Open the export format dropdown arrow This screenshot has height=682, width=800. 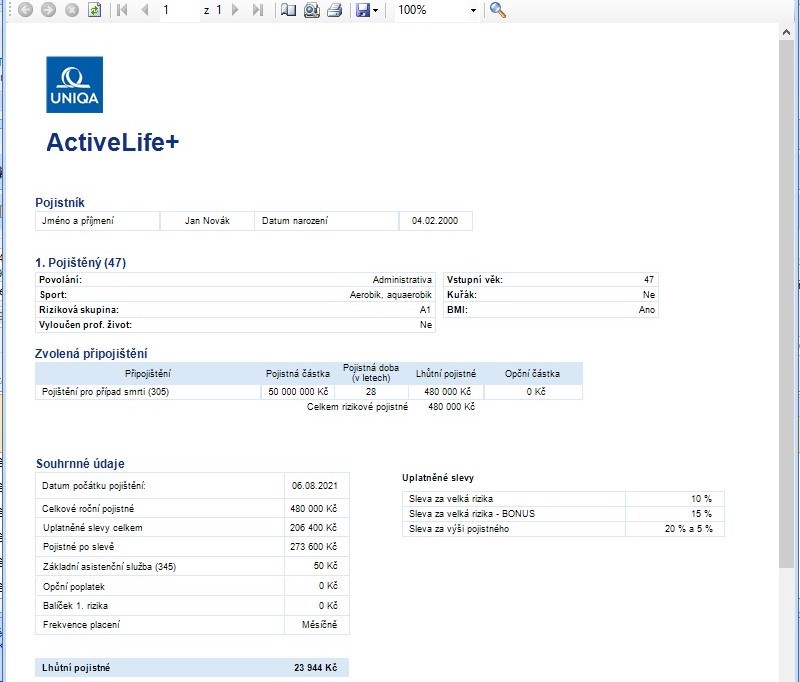[376, 10]
